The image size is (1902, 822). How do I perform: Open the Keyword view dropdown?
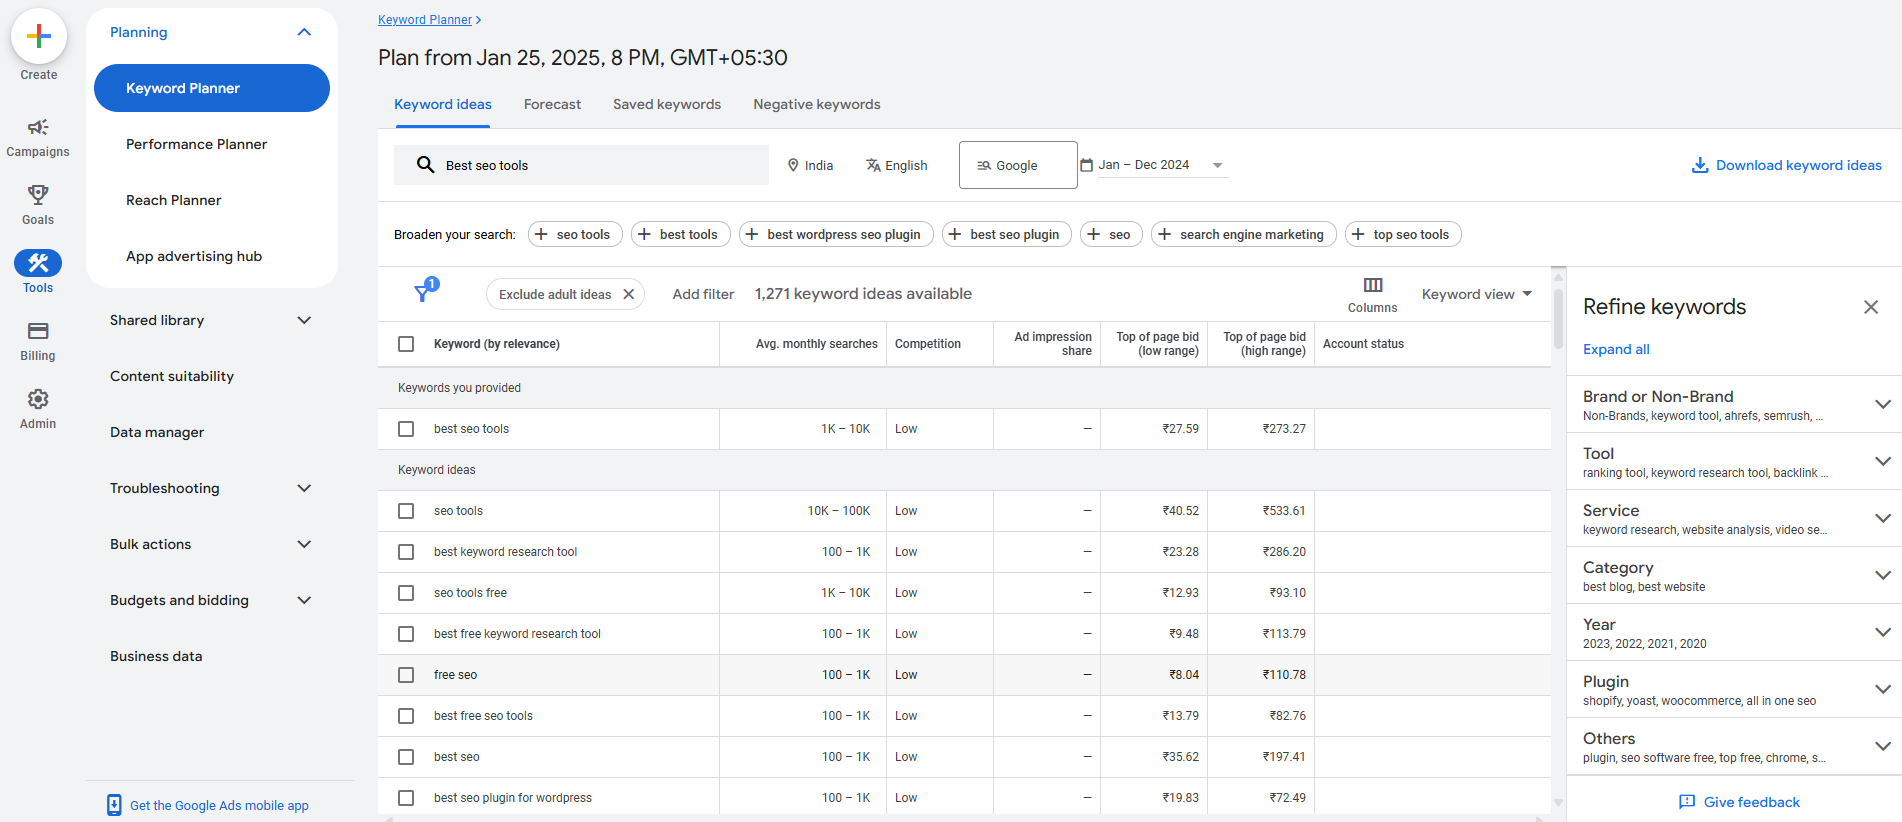(x=1477, y=294)
